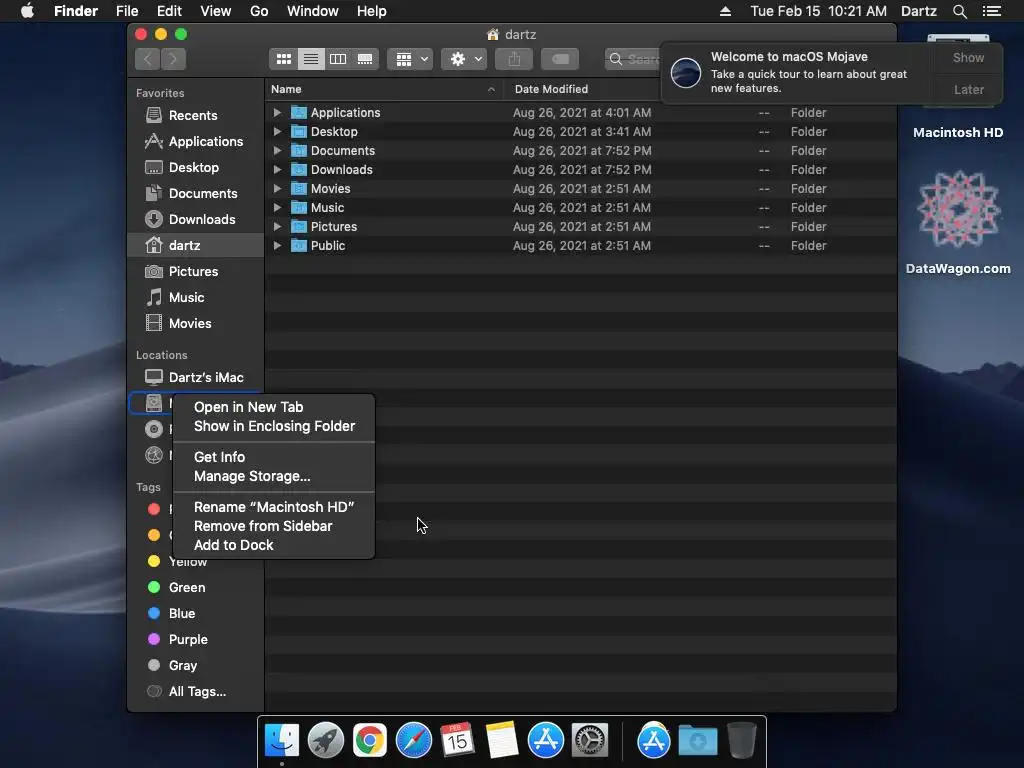
Task: Expand the Movies folder row
Action: pyautogui.click(x=277, y=189)
